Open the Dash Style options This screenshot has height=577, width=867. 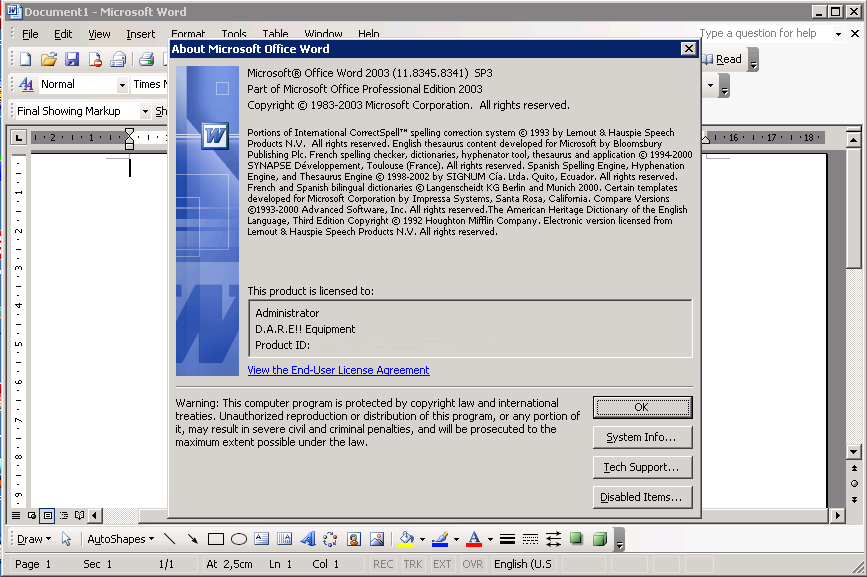[530, 539]
